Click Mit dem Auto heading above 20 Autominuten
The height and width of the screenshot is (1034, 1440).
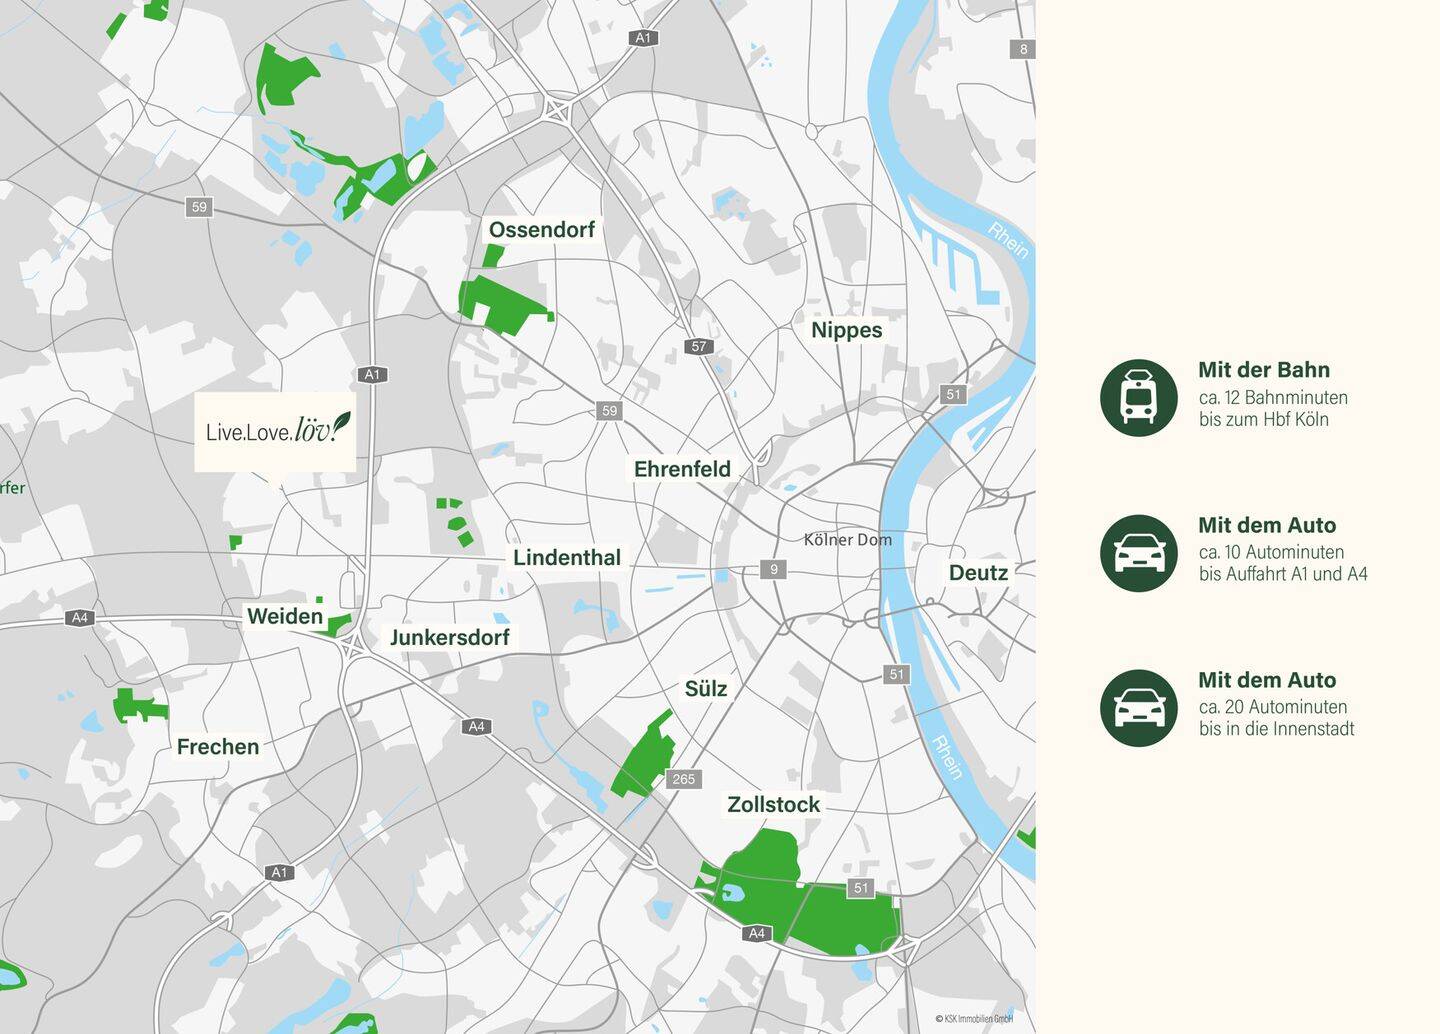1267,680
